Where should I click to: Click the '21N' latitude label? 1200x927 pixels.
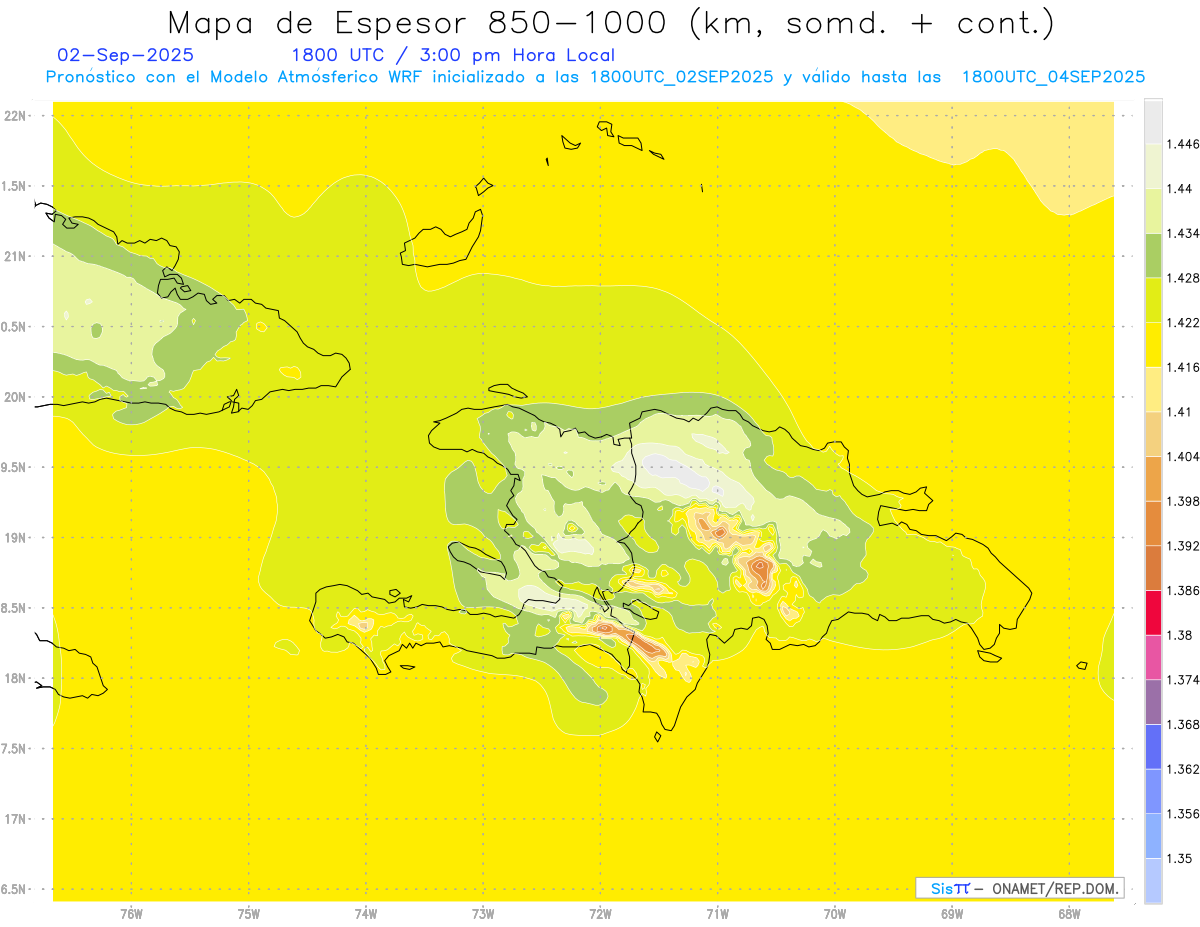point(16,257)
